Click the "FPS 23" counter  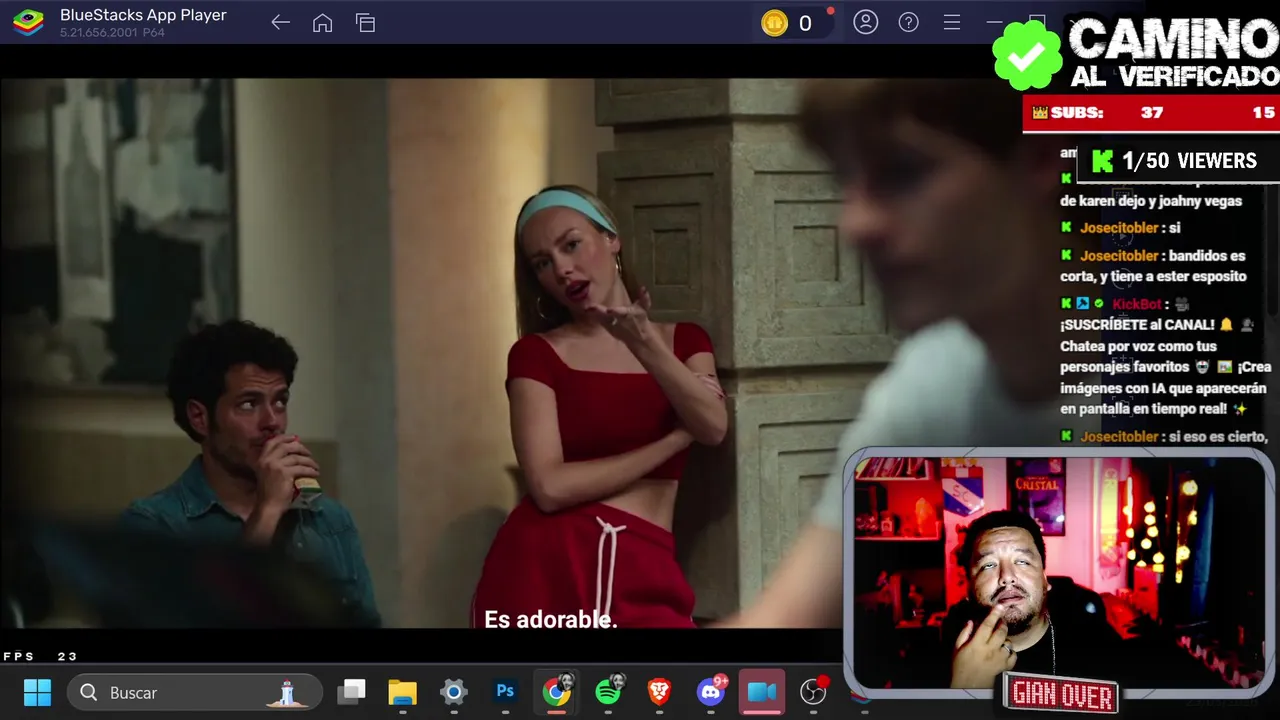click(40, 656)
